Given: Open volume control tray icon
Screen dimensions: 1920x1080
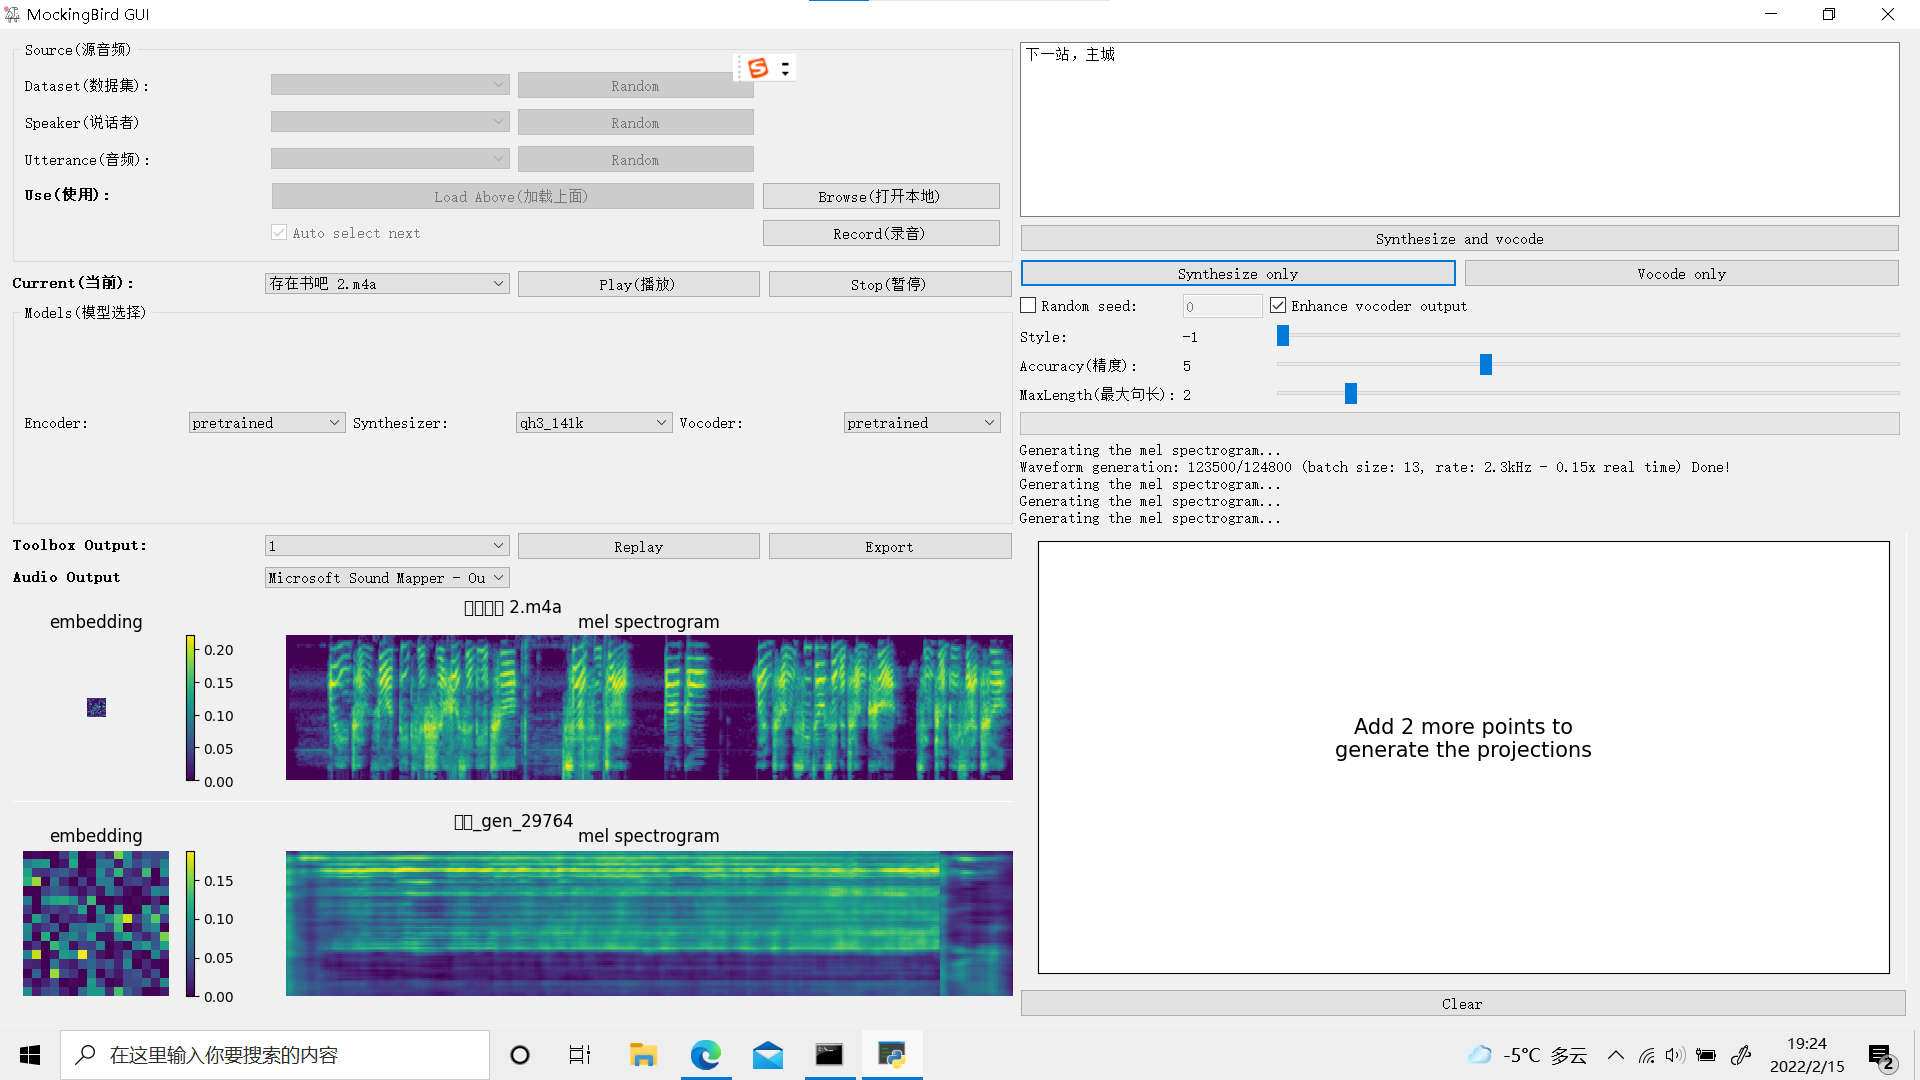Looking at the screenshot, I should [1676, 1055].
